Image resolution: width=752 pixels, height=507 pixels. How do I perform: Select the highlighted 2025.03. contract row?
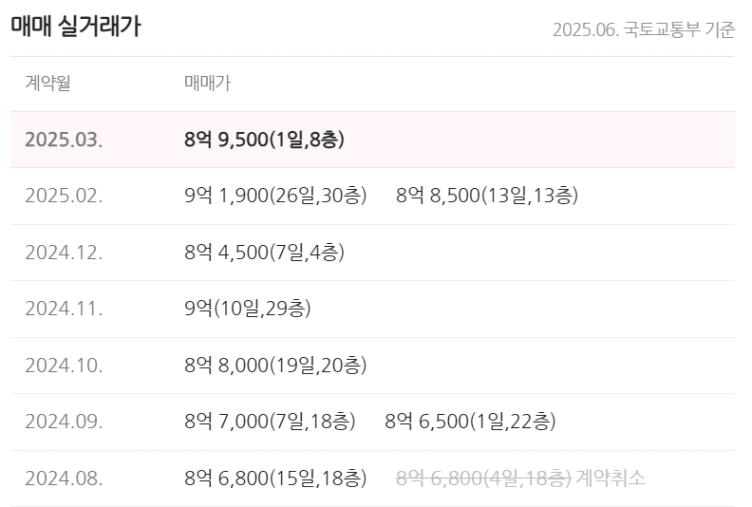(x=372, y=140)
